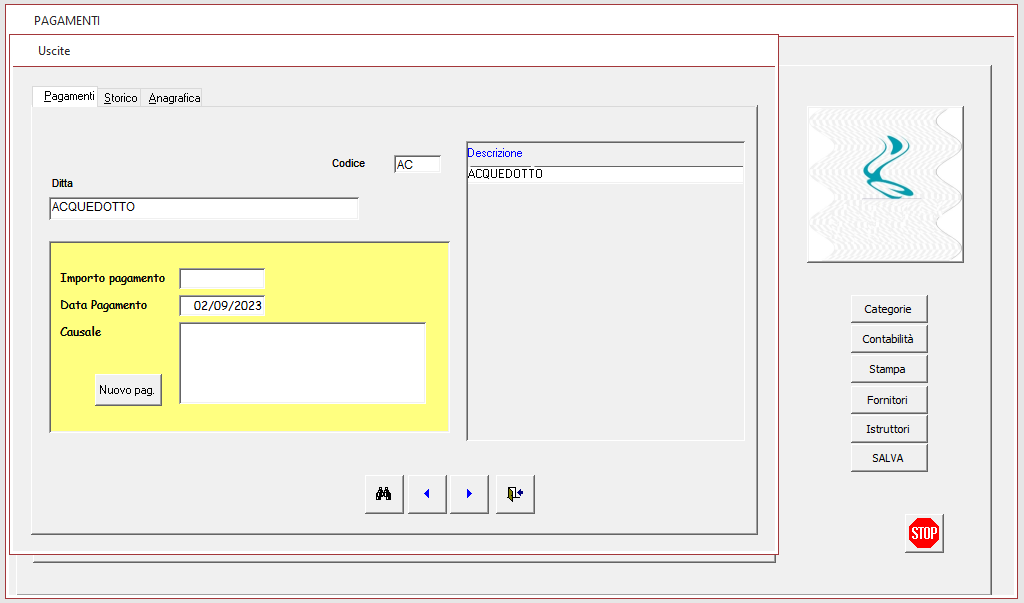Click the PAGAMENTI window title
1024x603 pixels.
tap(67, 21)
